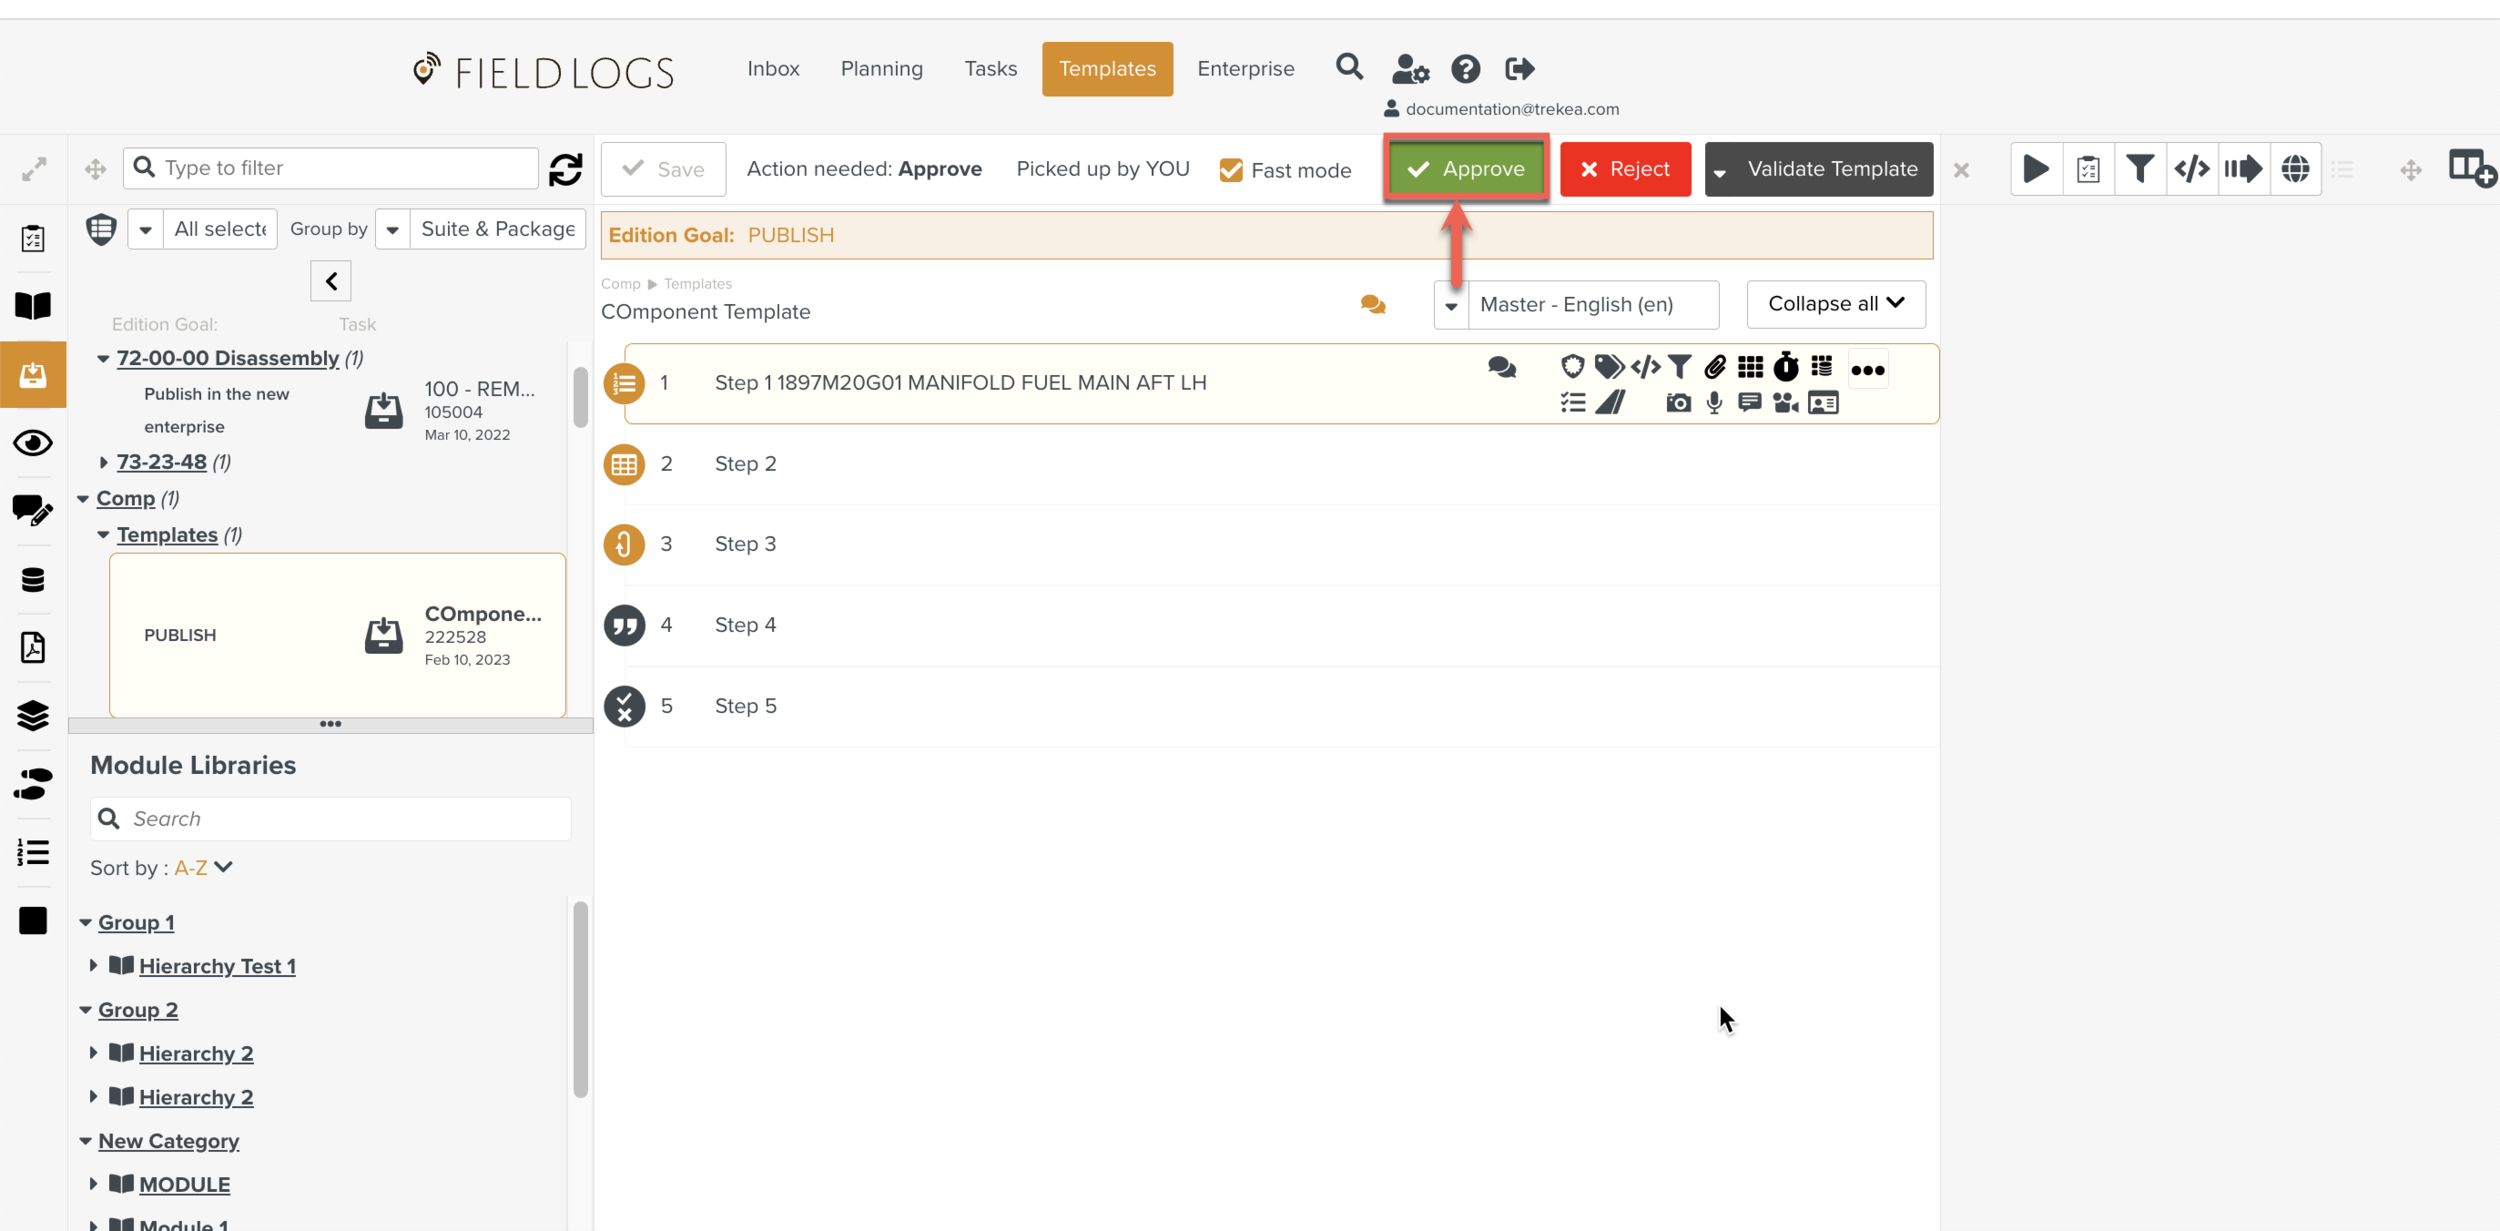Click the layers stack icon in sidebar
Image resolution: width=2500 pixels, height=1231 pixels.
coord(33,715)
